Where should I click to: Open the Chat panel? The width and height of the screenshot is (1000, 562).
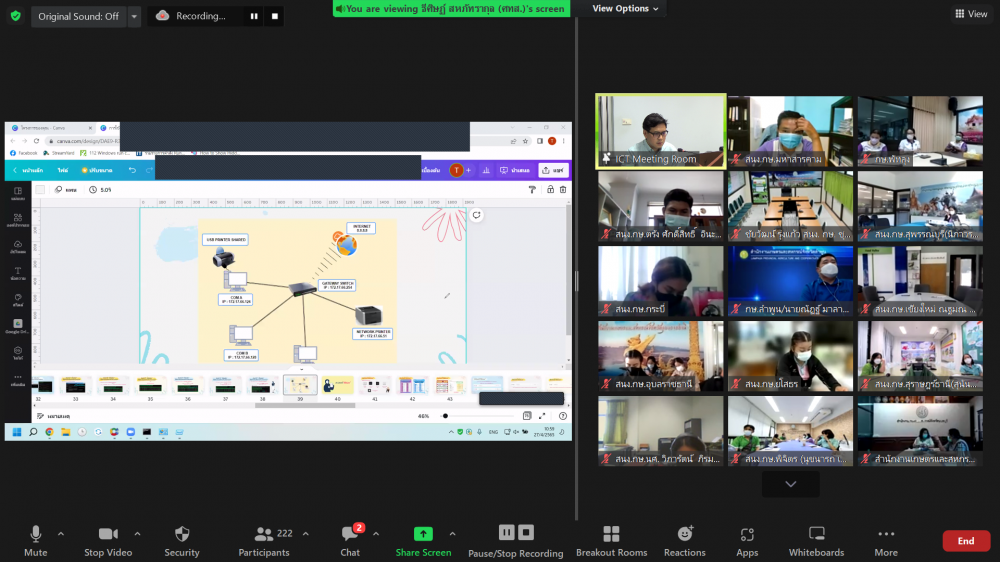[x=350, y=535]
